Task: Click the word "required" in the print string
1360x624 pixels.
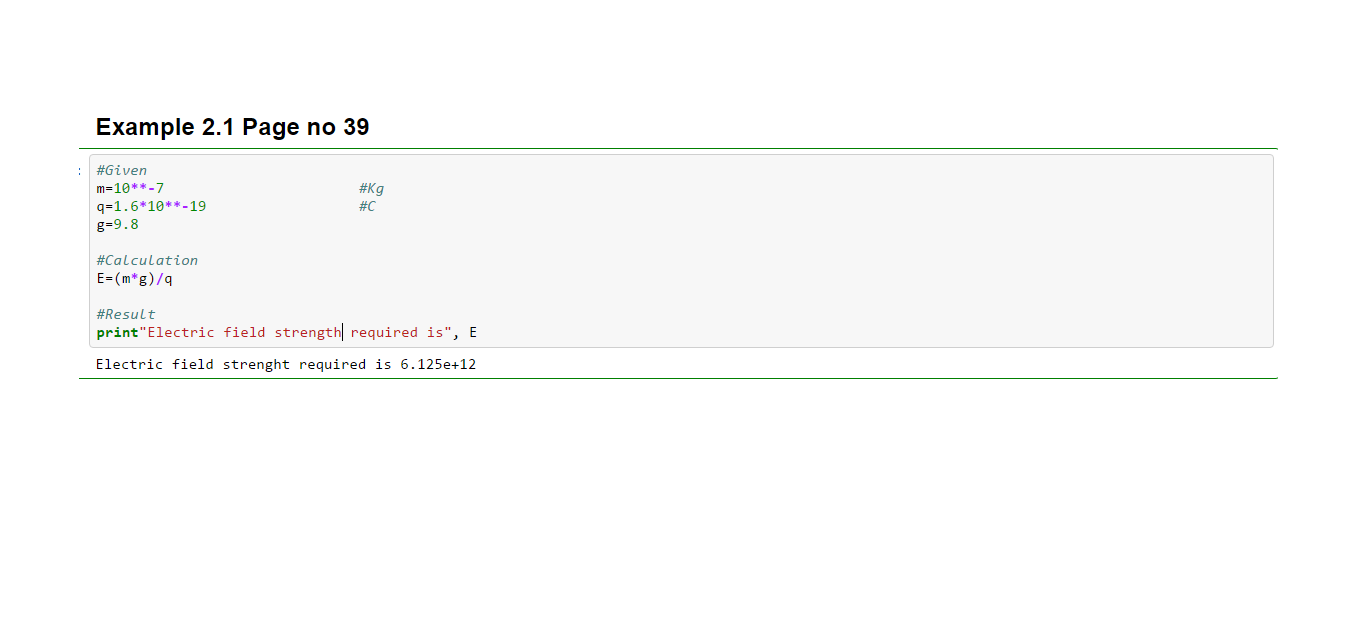Action: click(x=384, y=333)
